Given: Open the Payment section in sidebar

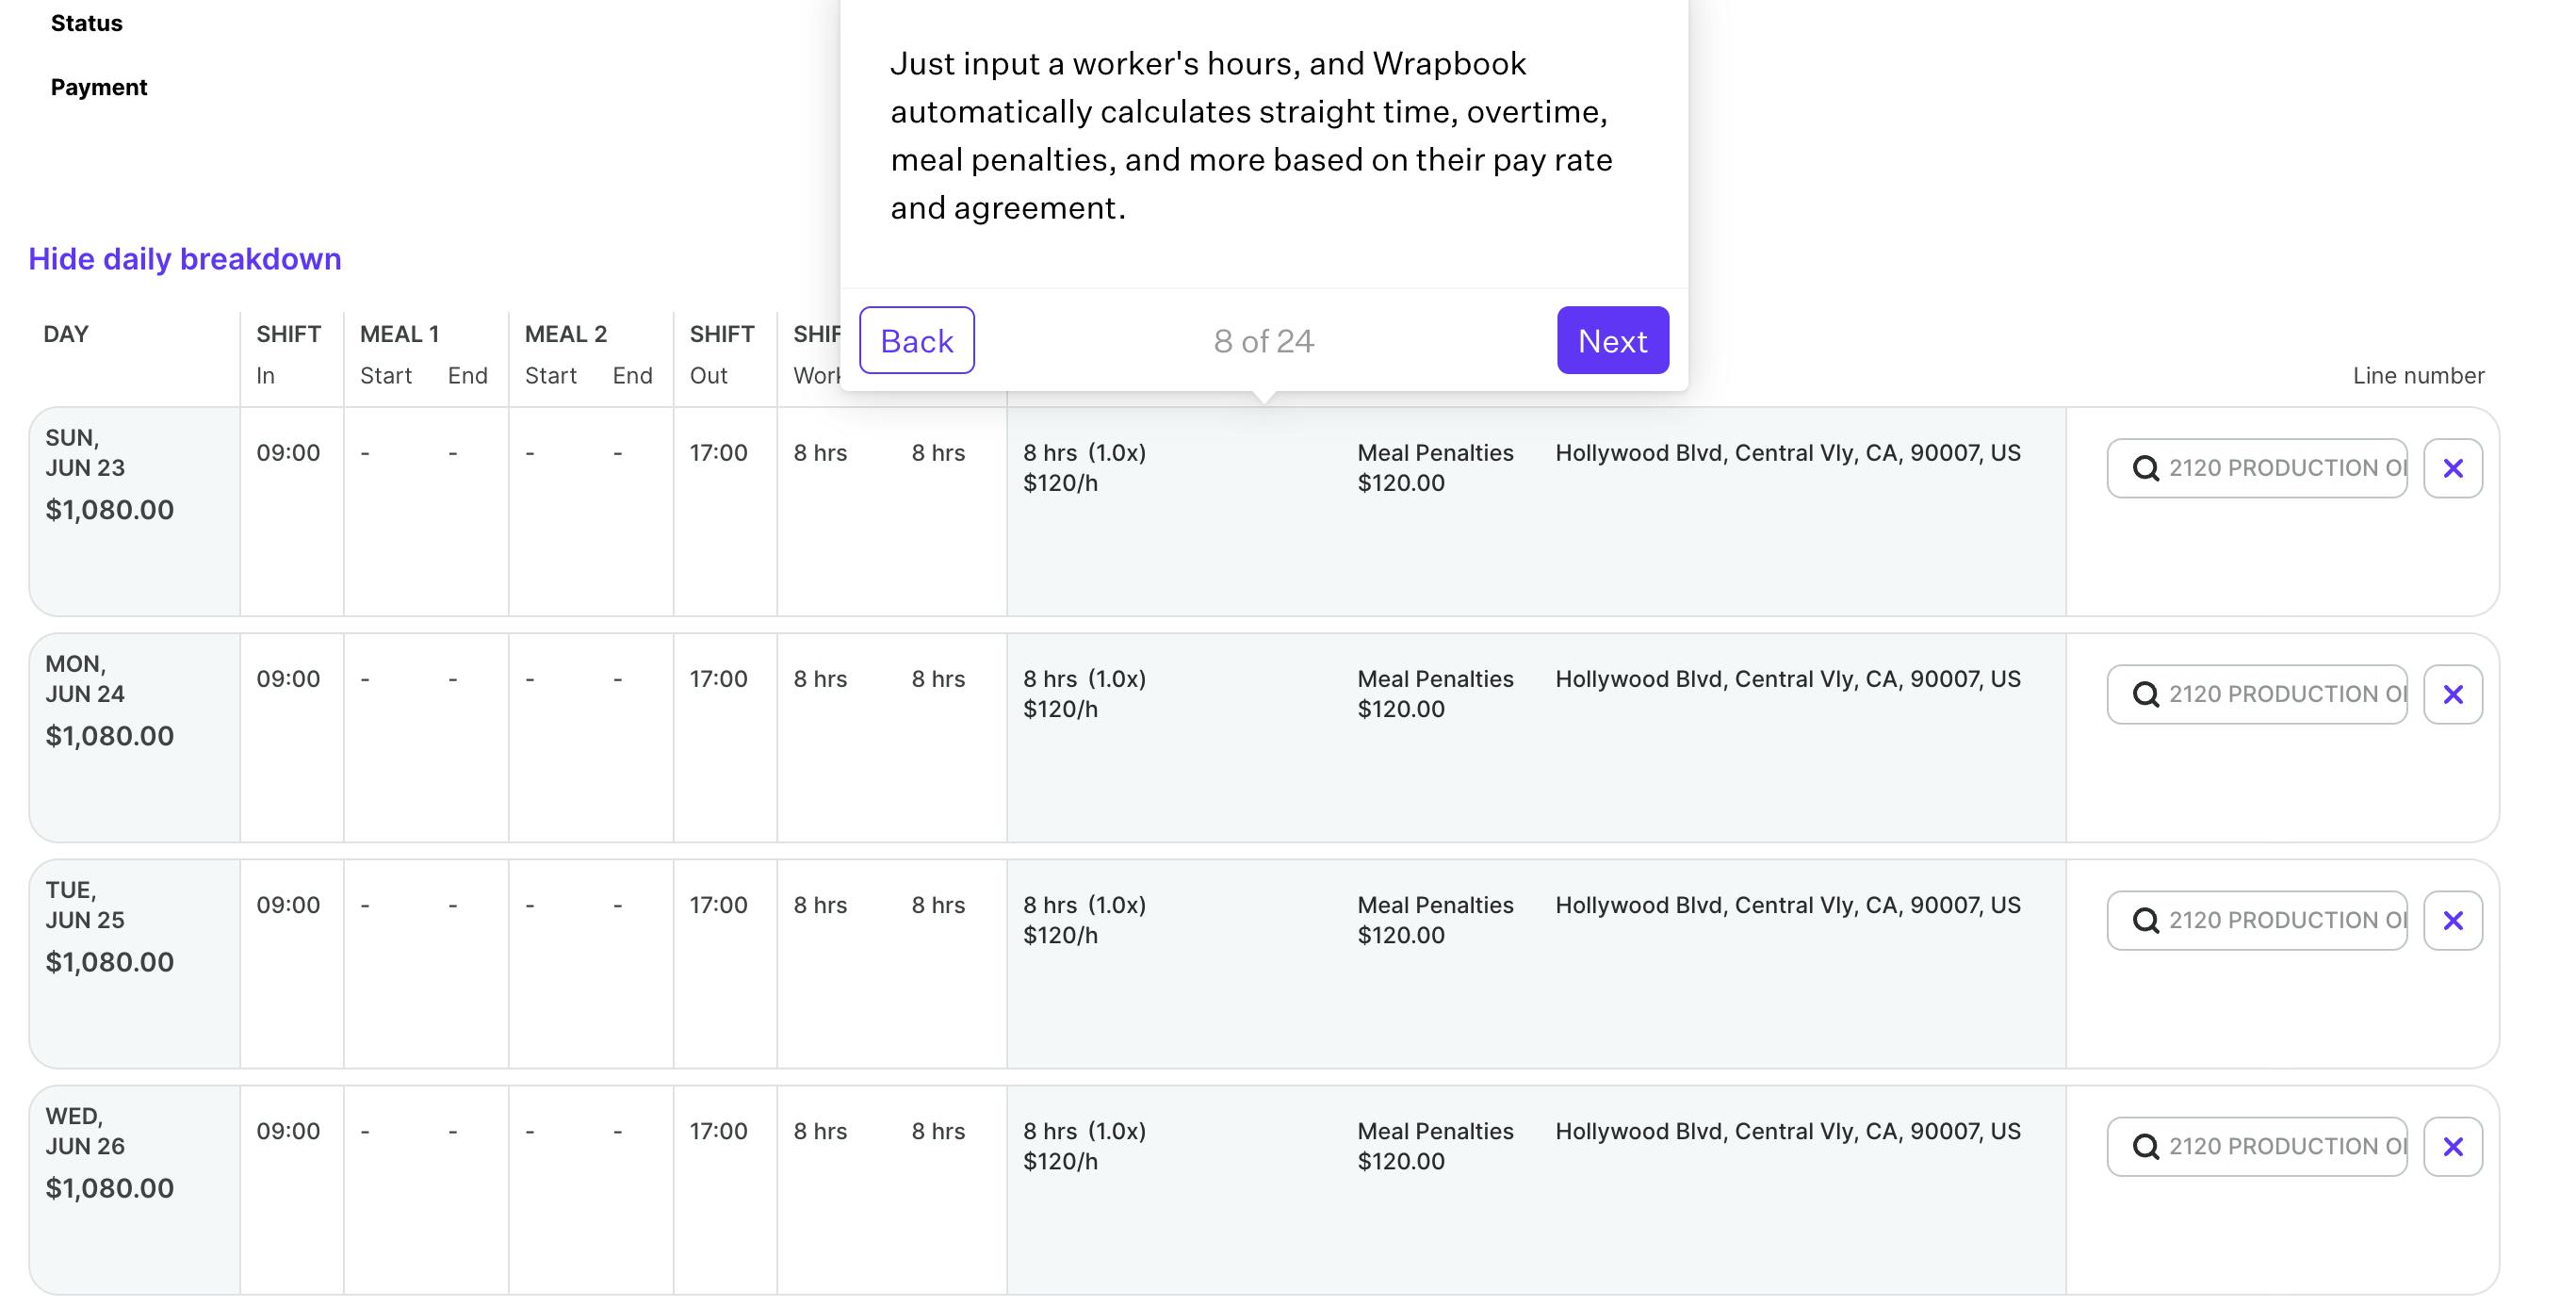Looking at the screenshot, I should pyautogui.click(x=98, y=87).
